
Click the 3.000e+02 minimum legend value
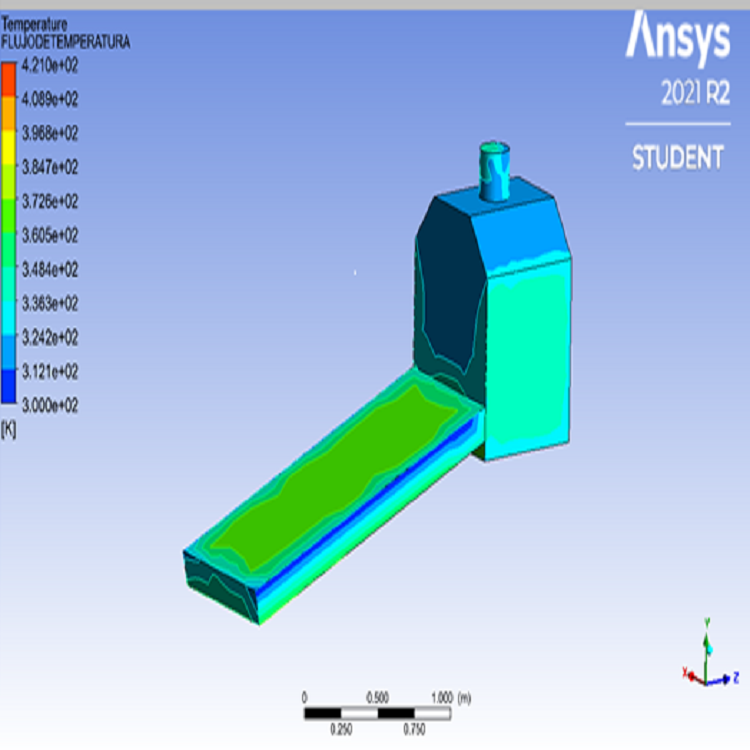pos(50,405)
